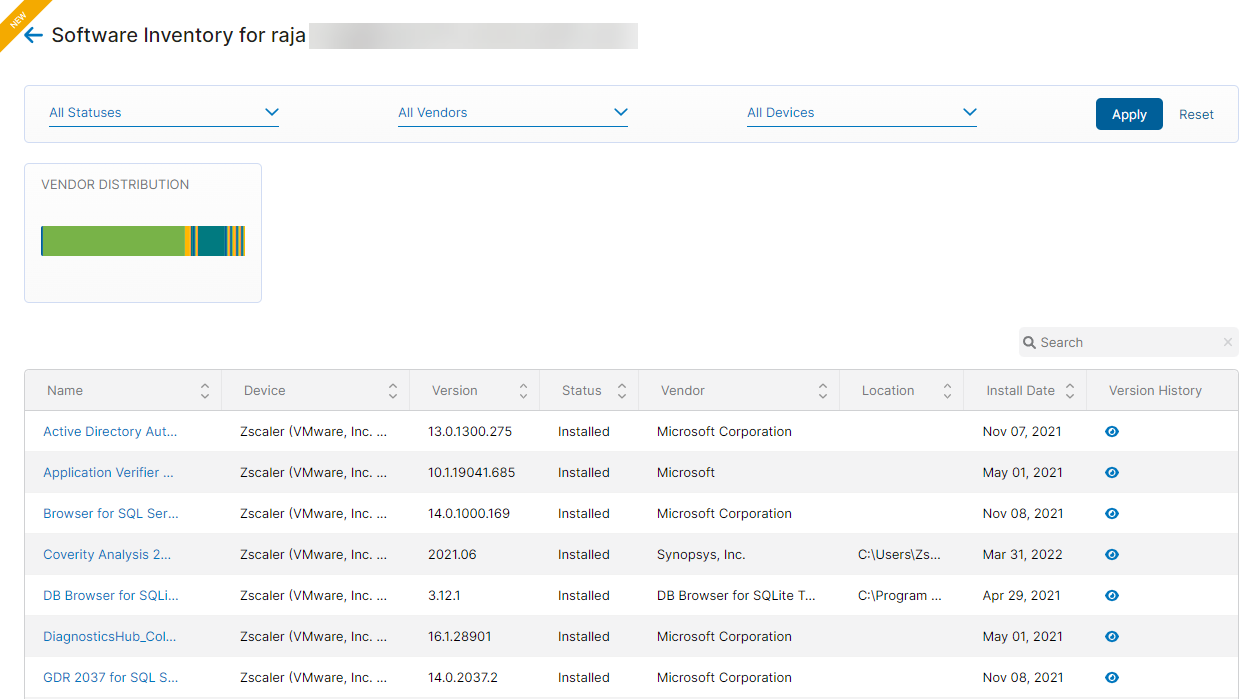Image resolution: width=1249 pixels, height=699 pixels.
Task: Sort the table by Name column
Action: 205,390
